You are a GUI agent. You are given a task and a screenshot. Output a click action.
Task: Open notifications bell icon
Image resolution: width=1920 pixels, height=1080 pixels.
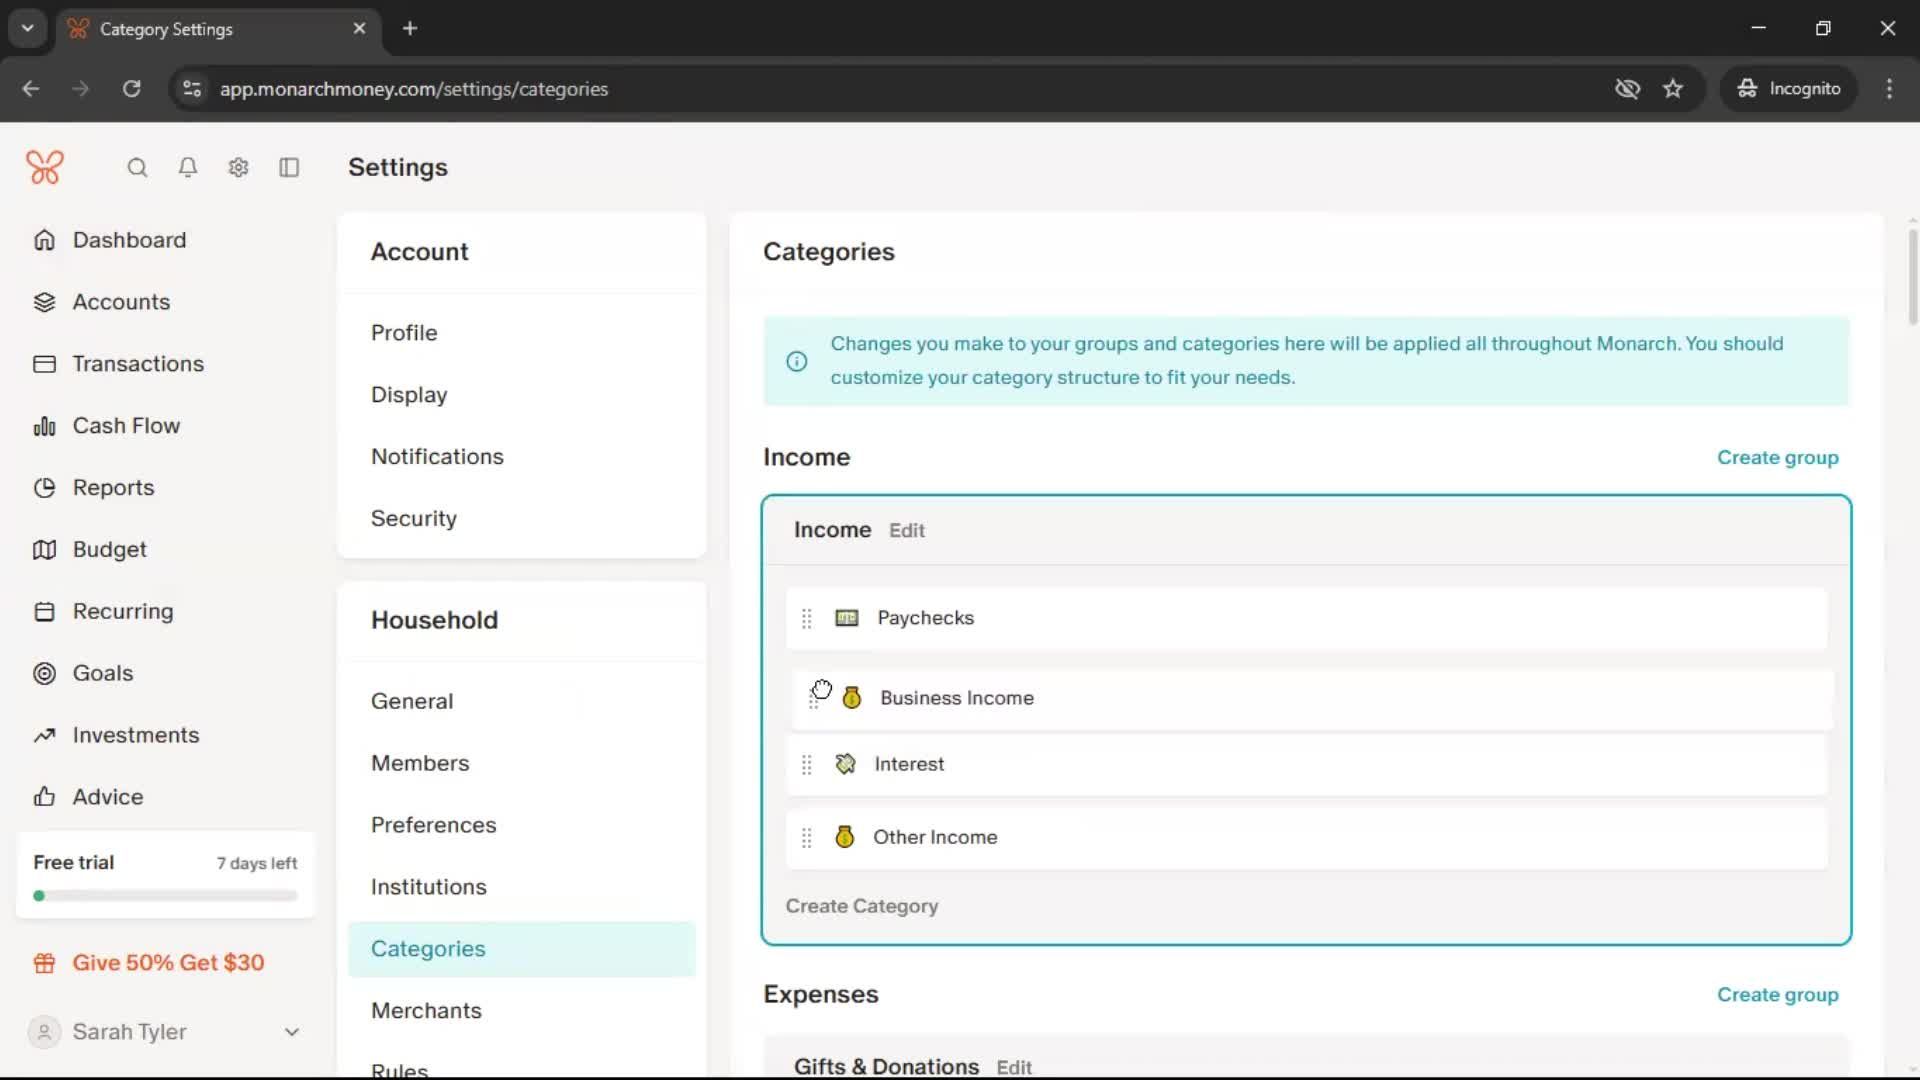[187, 168]
